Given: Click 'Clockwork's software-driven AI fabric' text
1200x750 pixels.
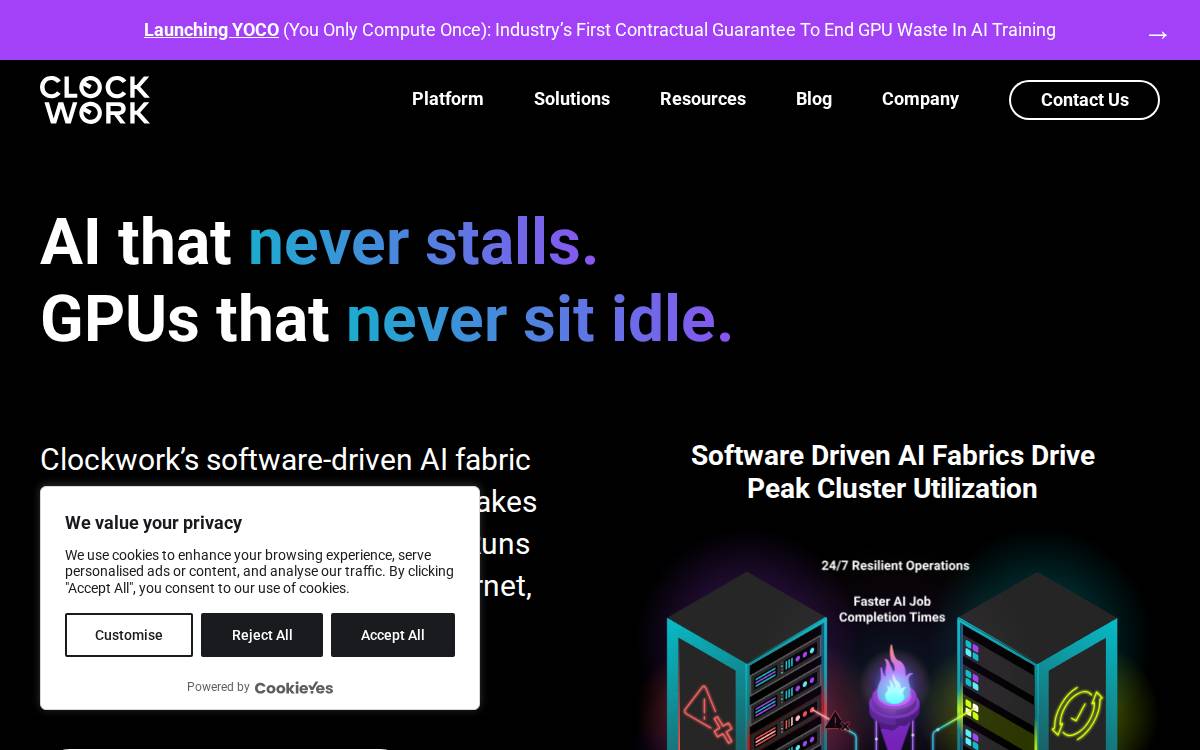Looking at the screenshot, I should click(x=285, y=460).
